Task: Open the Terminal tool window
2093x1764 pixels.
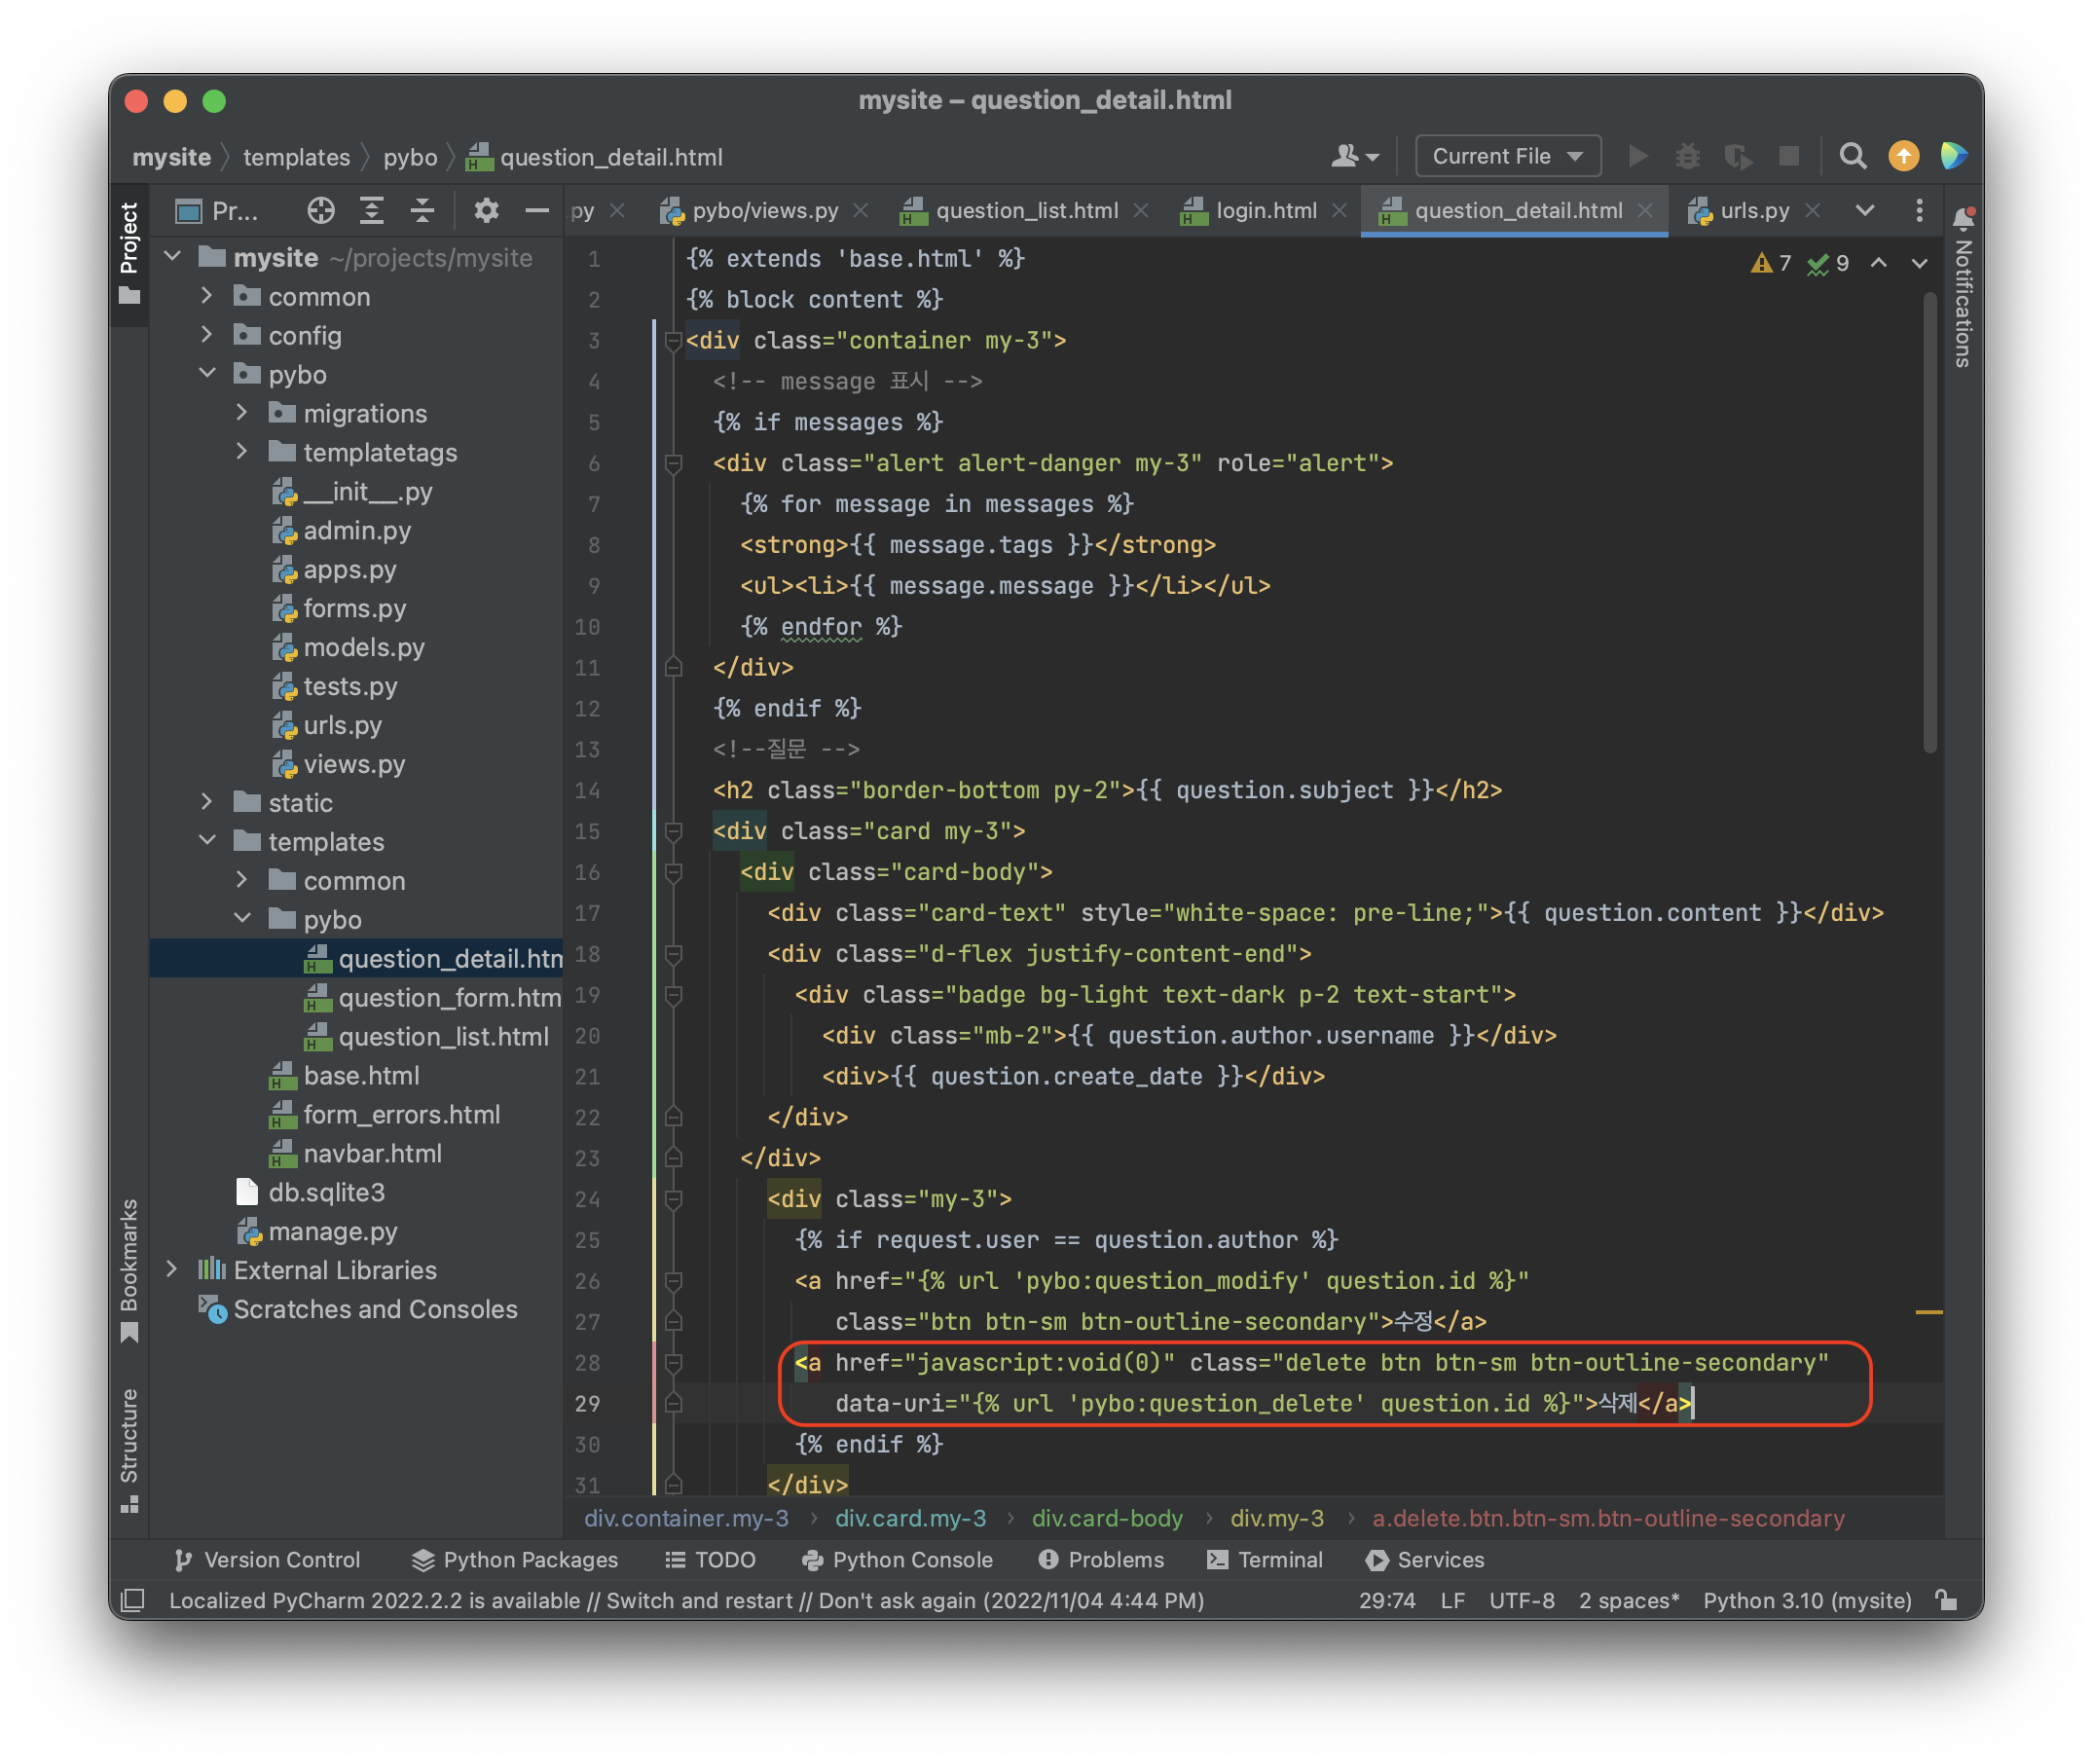Action: [1265, 1560]
